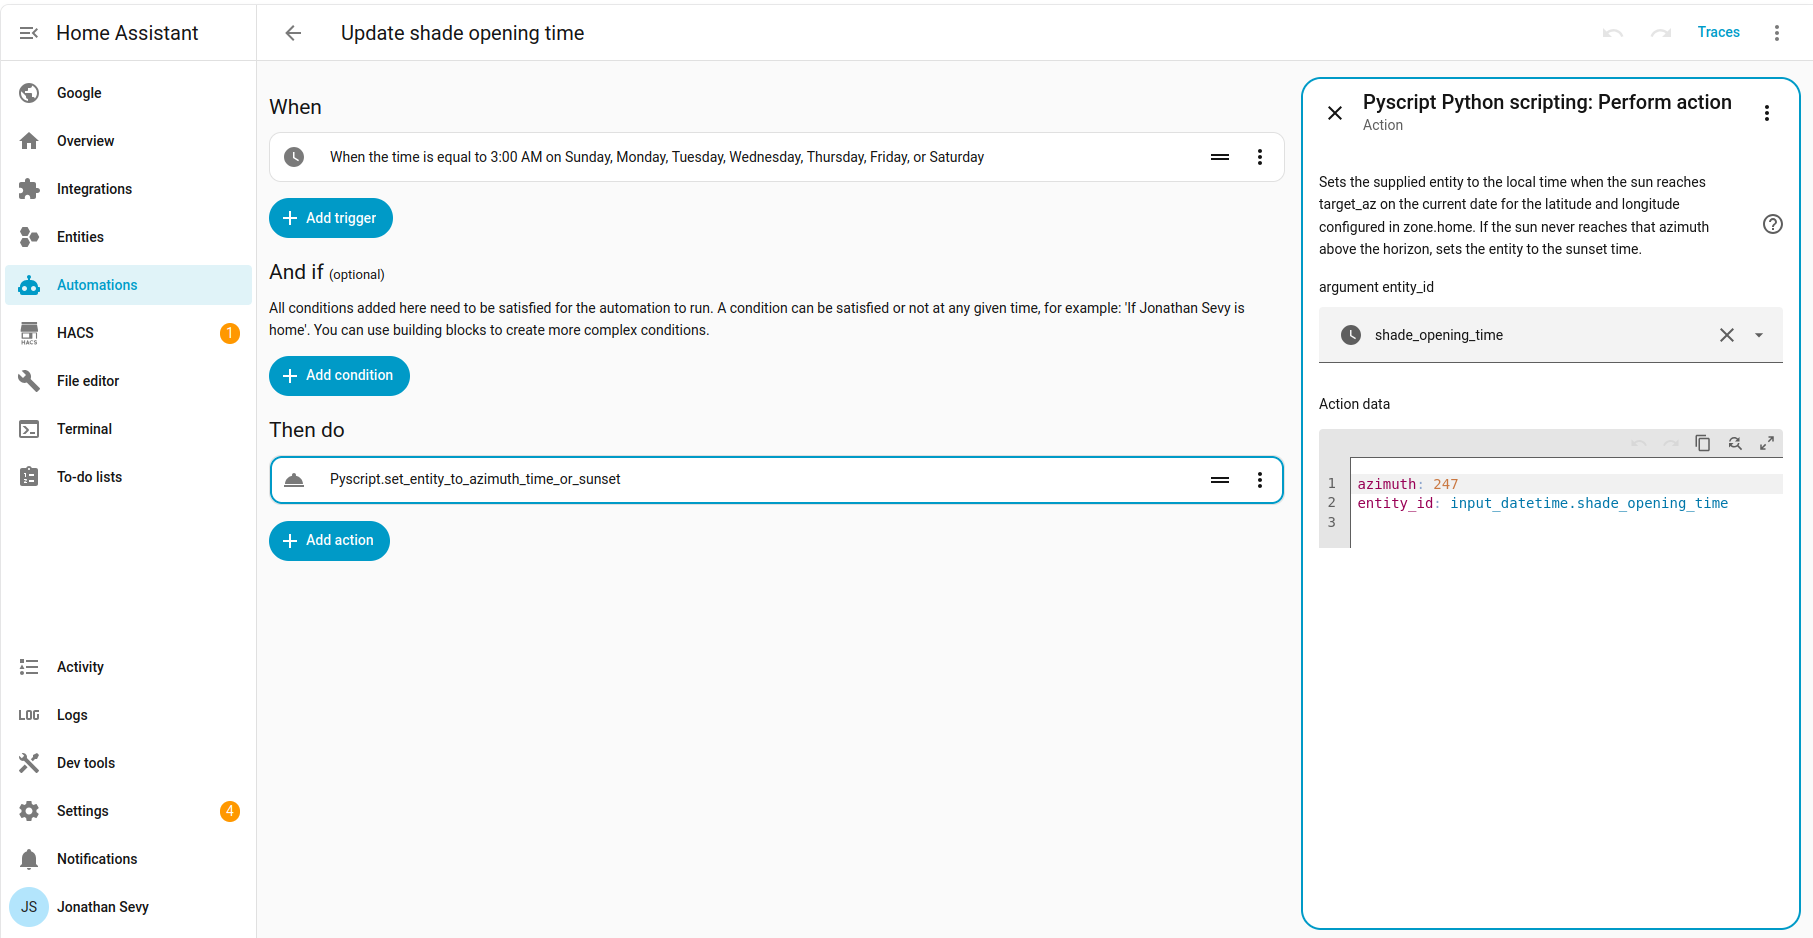1813x938 pixels.
Task: Open To-do lists
Action: (x=128, y=477)
